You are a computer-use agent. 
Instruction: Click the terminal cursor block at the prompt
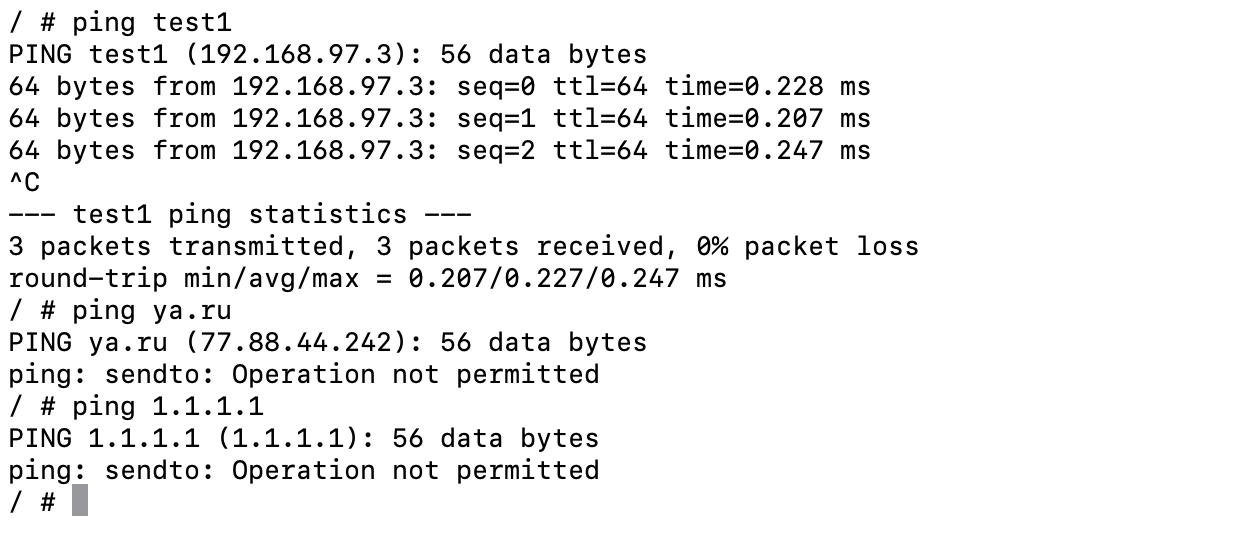pyautogui.click(x=80, y=501)
